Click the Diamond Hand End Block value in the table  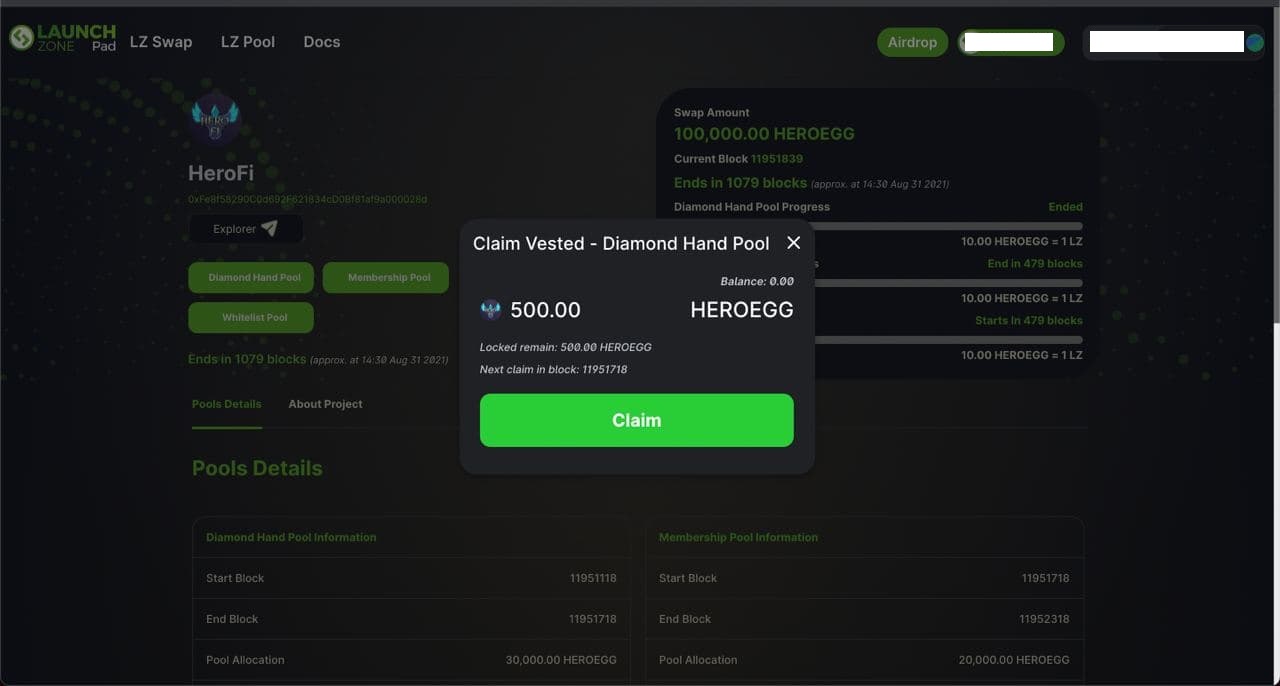593,619
